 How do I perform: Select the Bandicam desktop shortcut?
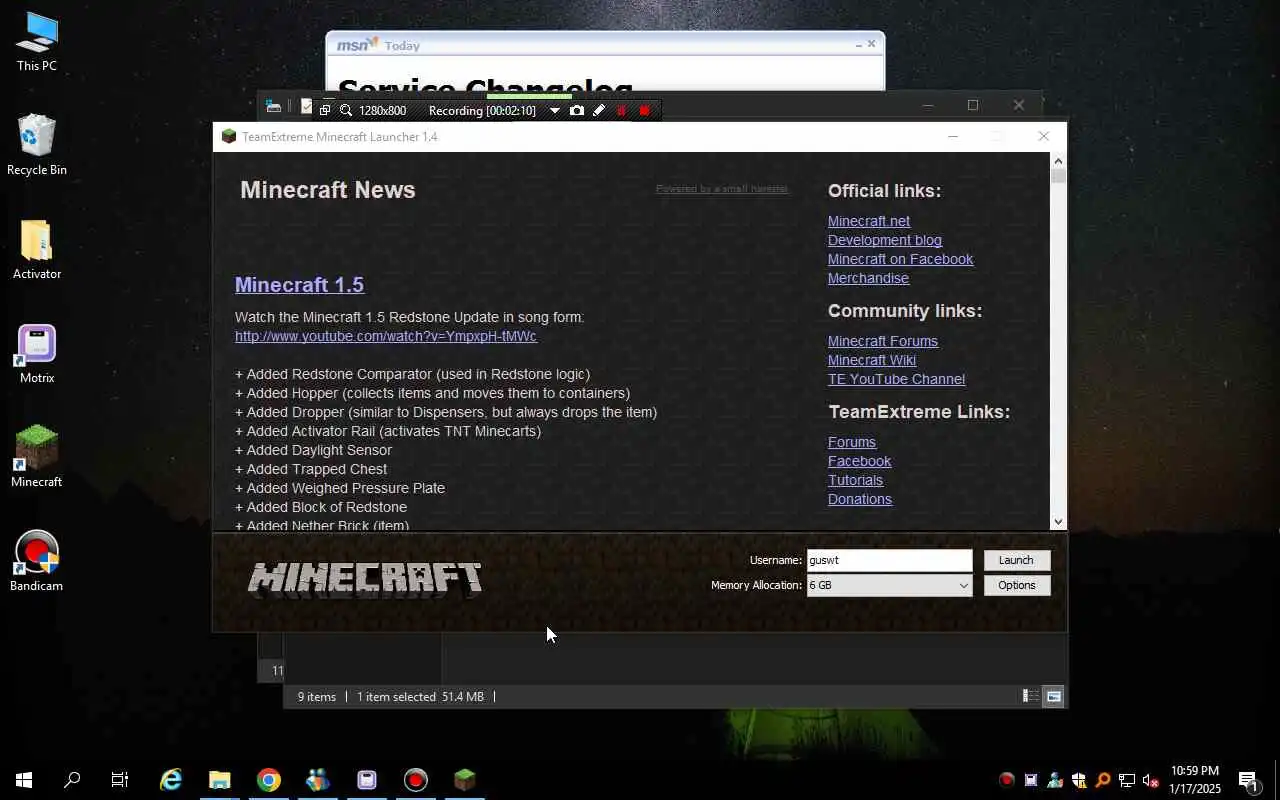37,562
